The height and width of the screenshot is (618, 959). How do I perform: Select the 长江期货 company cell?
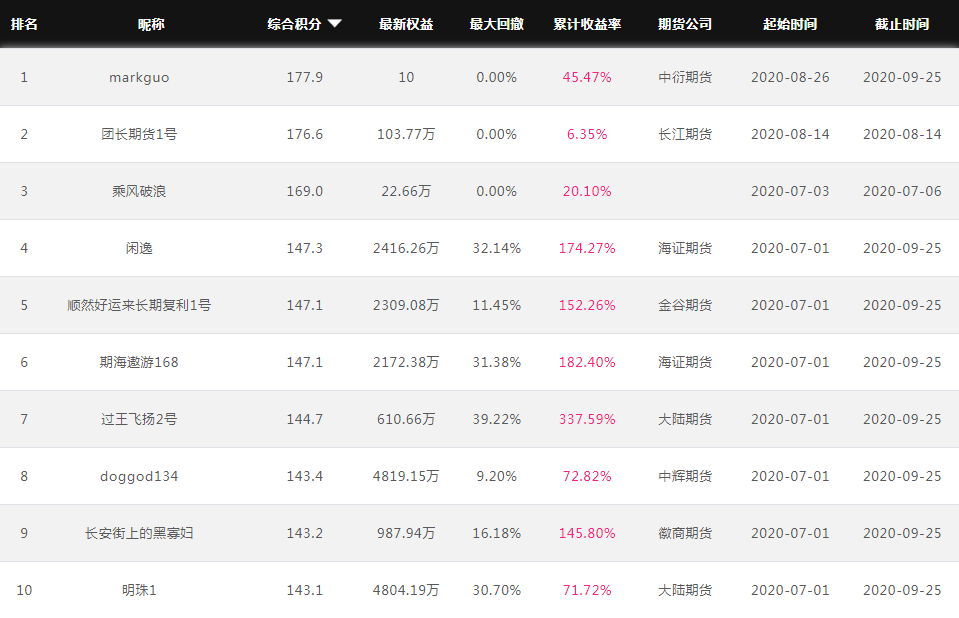(x=685, y=134)
